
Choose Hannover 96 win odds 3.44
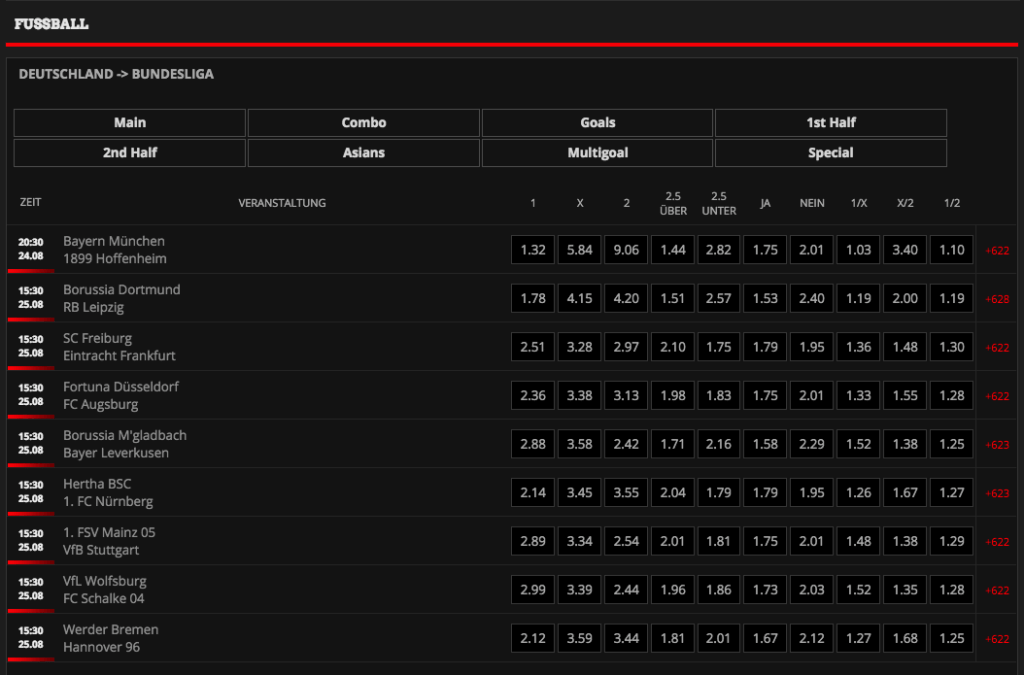click(626, 638)
